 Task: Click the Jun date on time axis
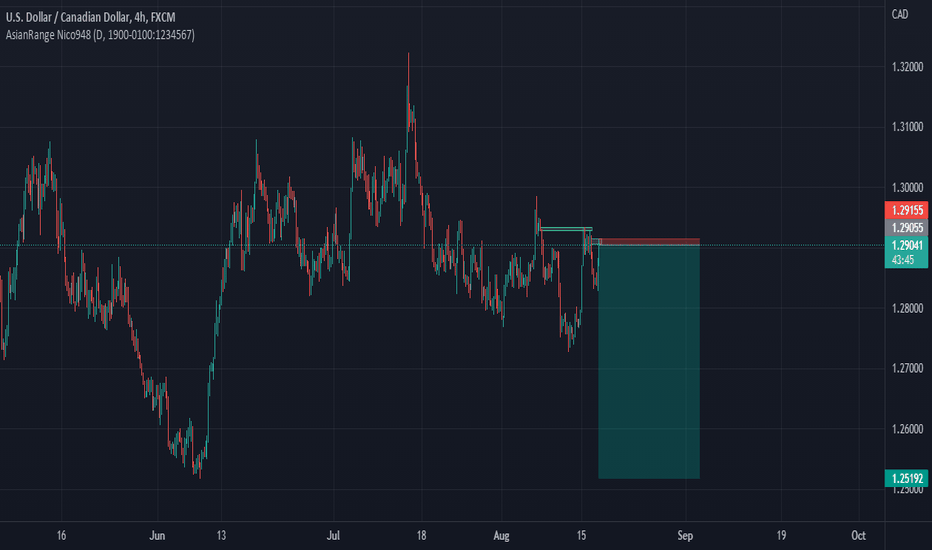tap(157, 536)
